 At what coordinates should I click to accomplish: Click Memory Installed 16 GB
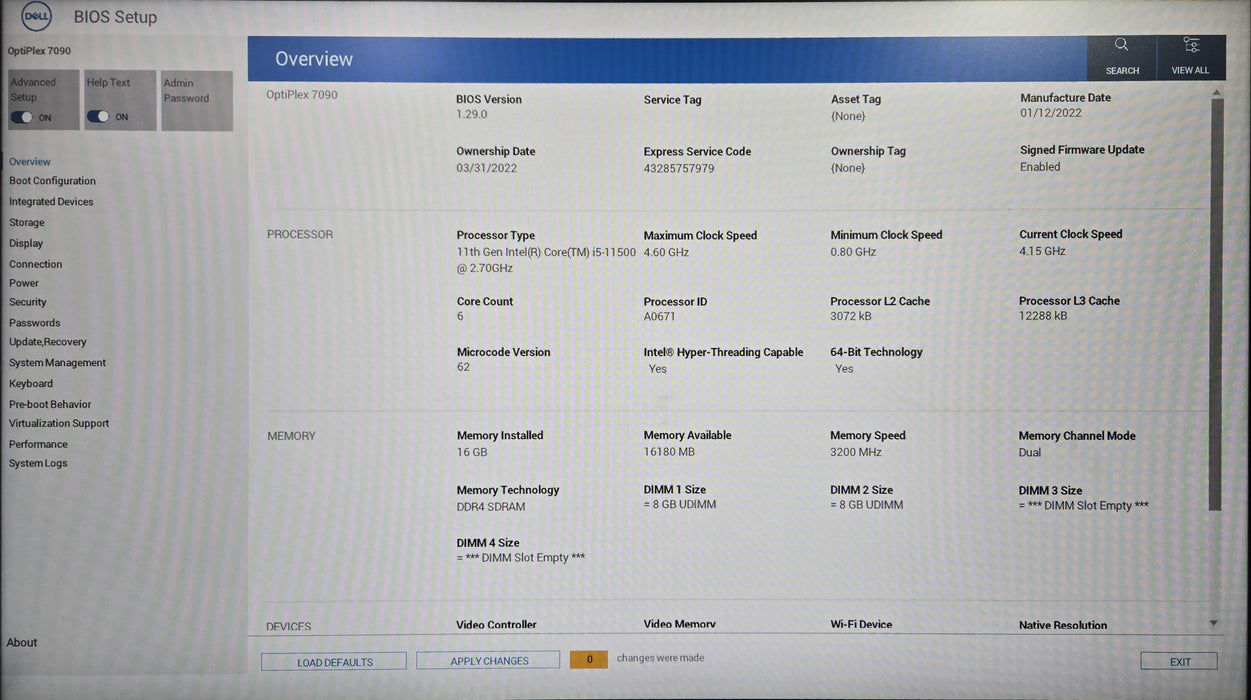tap(472, 452)
